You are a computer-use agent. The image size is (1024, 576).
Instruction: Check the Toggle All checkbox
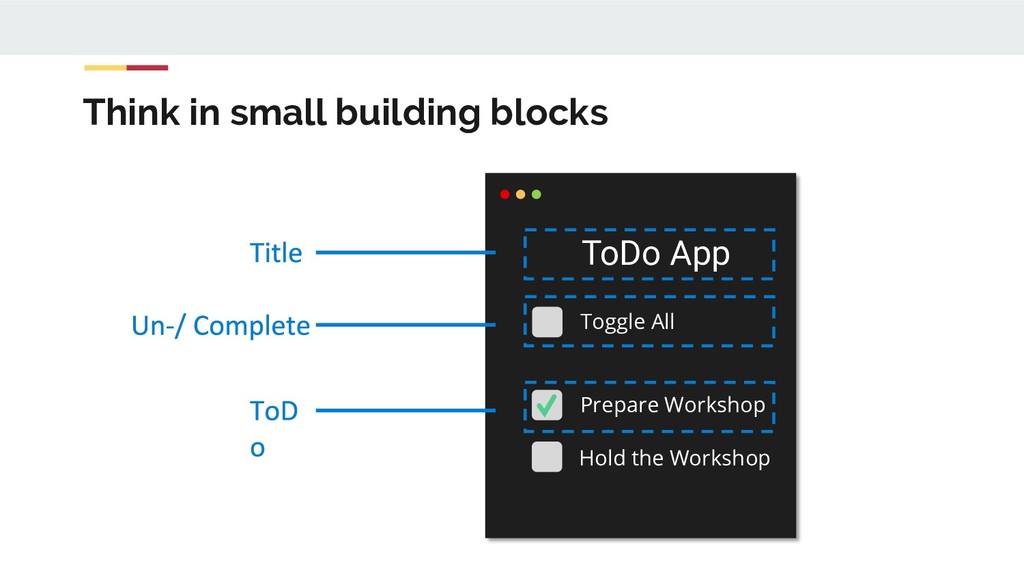[x=547, y=322]
